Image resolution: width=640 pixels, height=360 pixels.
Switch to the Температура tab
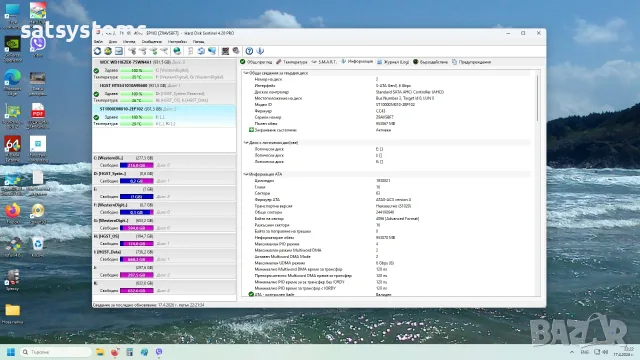tap(291, 62)
